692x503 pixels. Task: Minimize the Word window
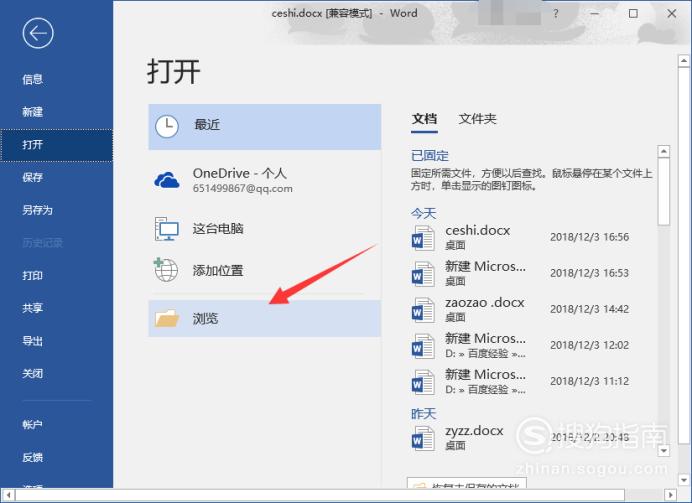595,14
